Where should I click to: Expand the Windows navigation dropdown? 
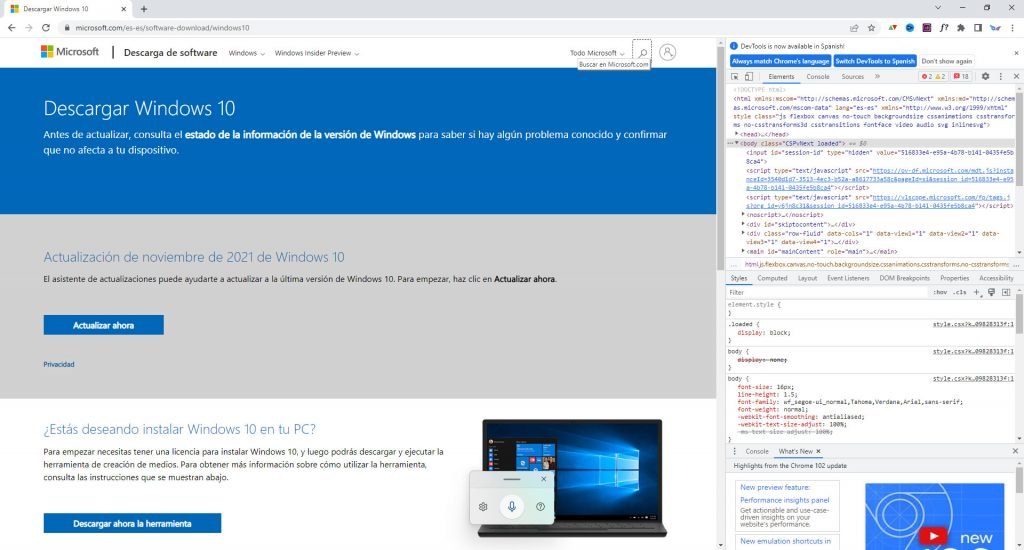pos(246,53)
